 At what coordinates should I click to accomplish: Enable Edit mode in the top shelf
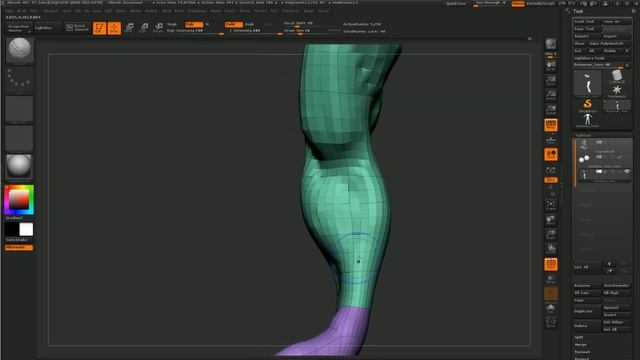[99, 28]
